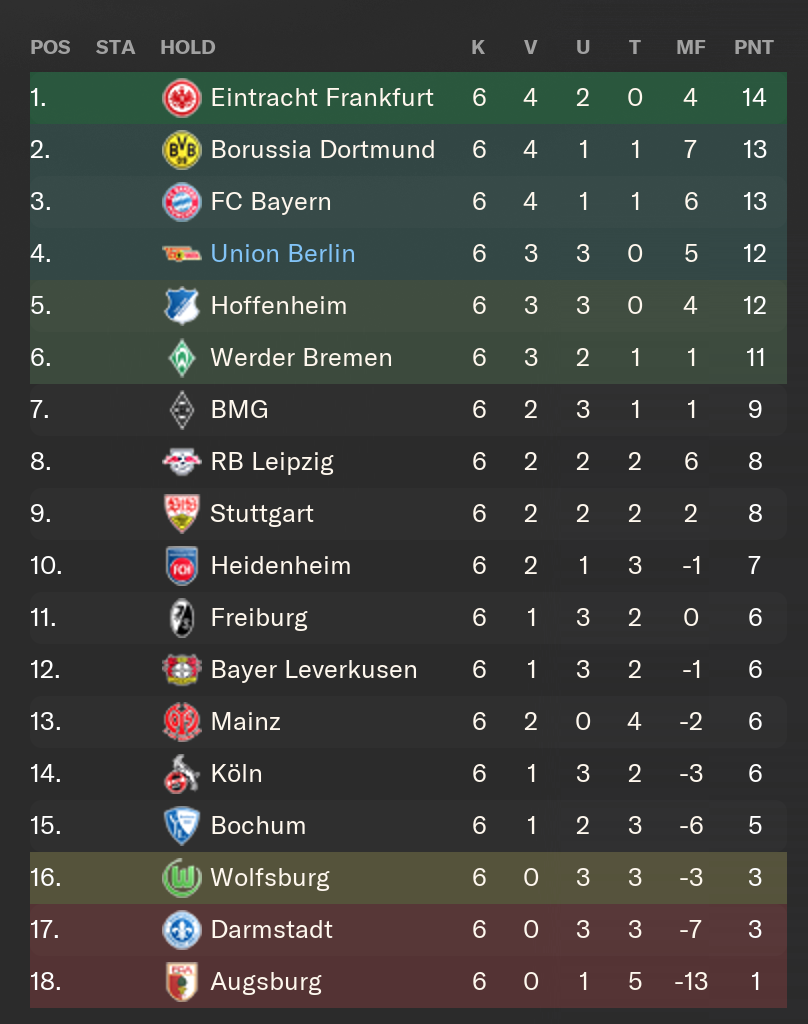The height and width of the screenshot is (1024, 808).
Task: Sort by the MF column header
Action: tap(690, 47)
